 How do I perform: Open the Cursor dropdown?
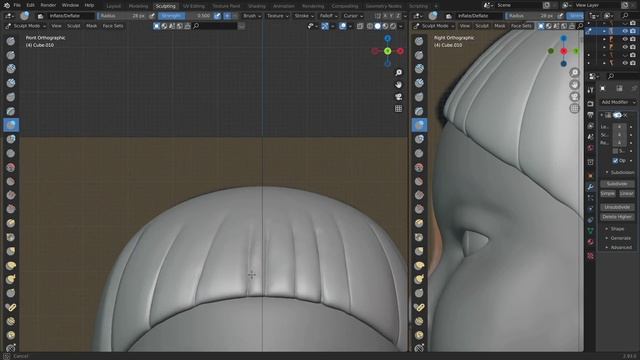point(353,16)
